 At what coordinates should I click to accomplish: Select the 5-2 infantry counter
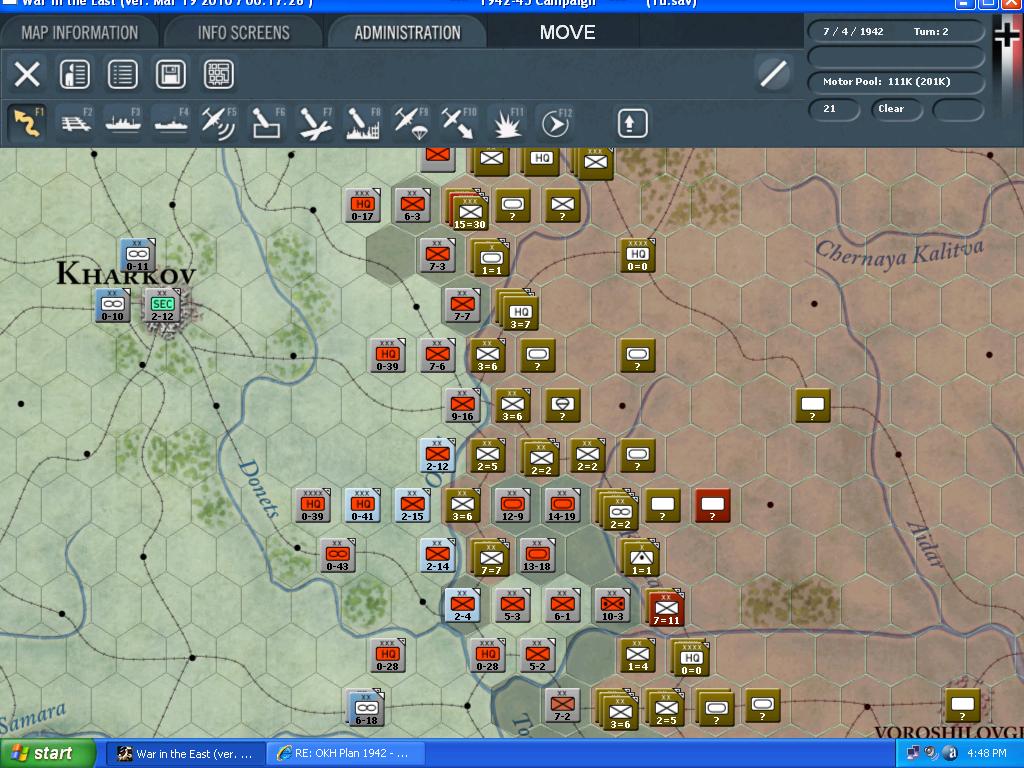click(x=537, y=656)
